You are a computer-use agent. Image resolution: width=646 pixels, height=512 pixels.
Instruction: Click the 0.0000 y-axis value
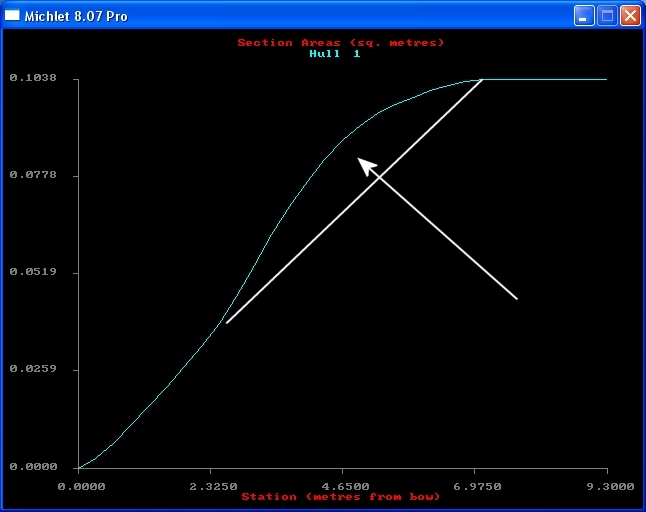pyautogui.click(x=33, y=466)
